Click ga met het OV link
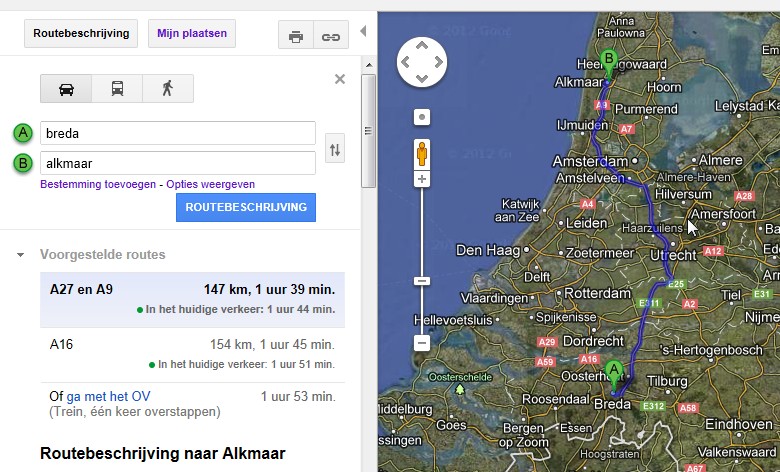This screenshot has width=780, height=472. (108, 397)
